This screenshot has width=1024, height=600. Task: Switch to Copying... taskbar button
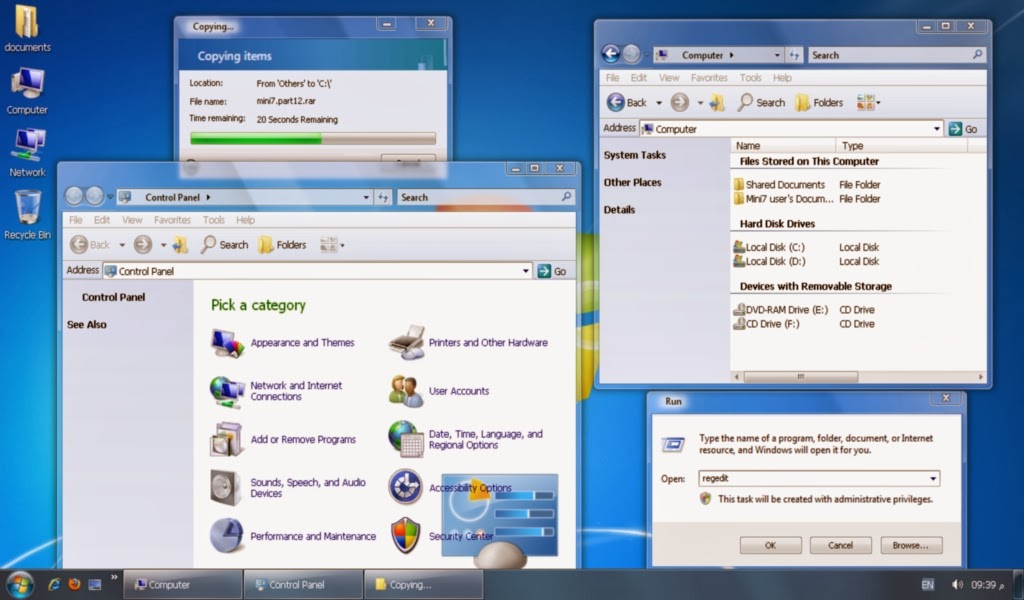coord(423,584)
